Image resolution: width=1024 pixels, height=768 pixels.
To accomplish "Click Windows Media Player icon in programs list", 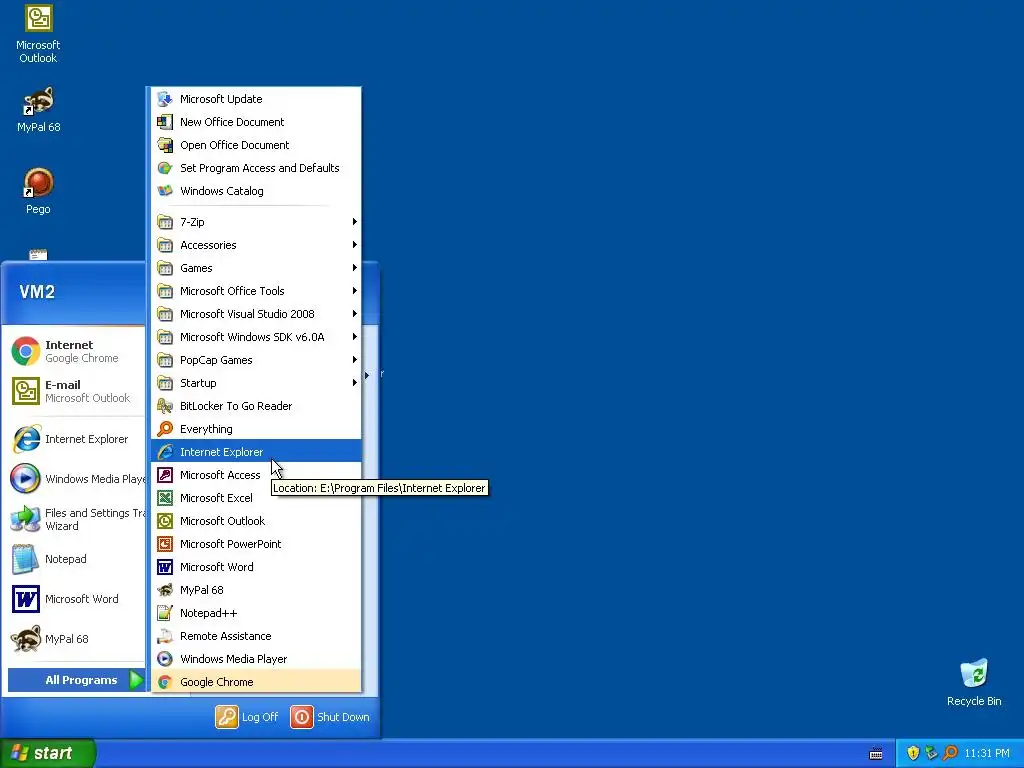I will 165,659.
